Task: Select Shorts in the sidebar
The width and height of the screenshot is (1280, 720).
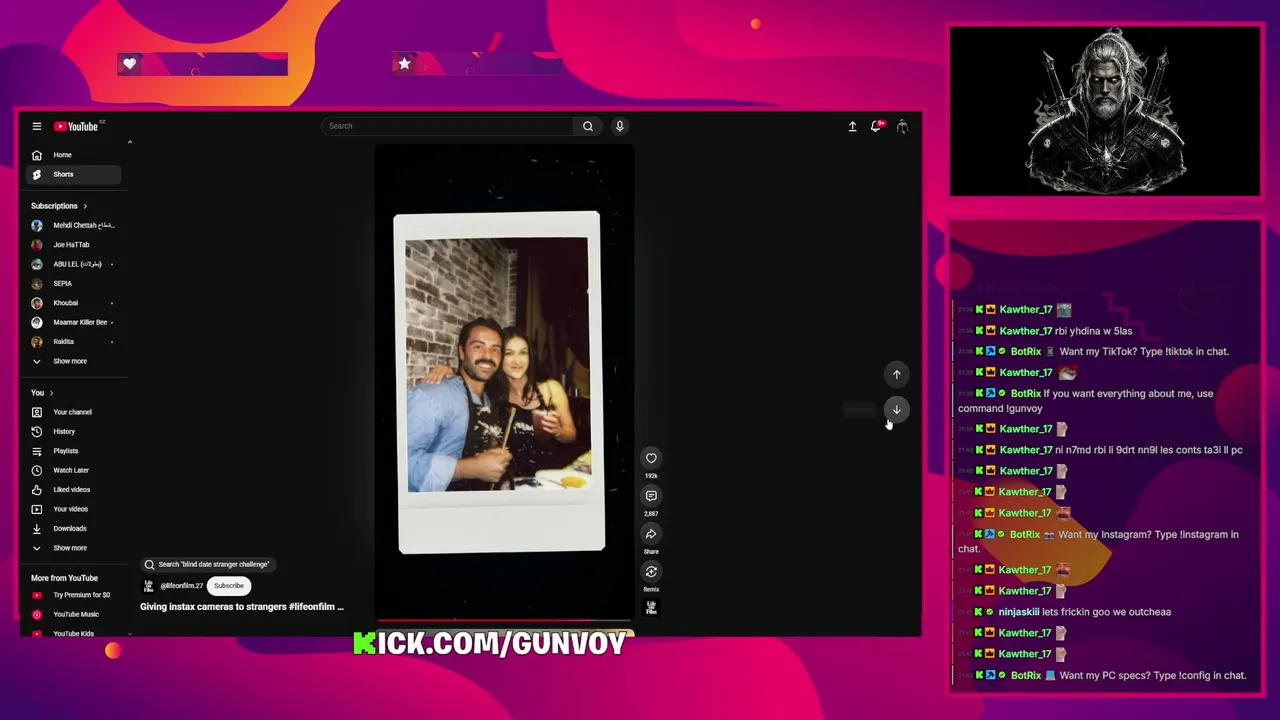Action: click(73, 174)
